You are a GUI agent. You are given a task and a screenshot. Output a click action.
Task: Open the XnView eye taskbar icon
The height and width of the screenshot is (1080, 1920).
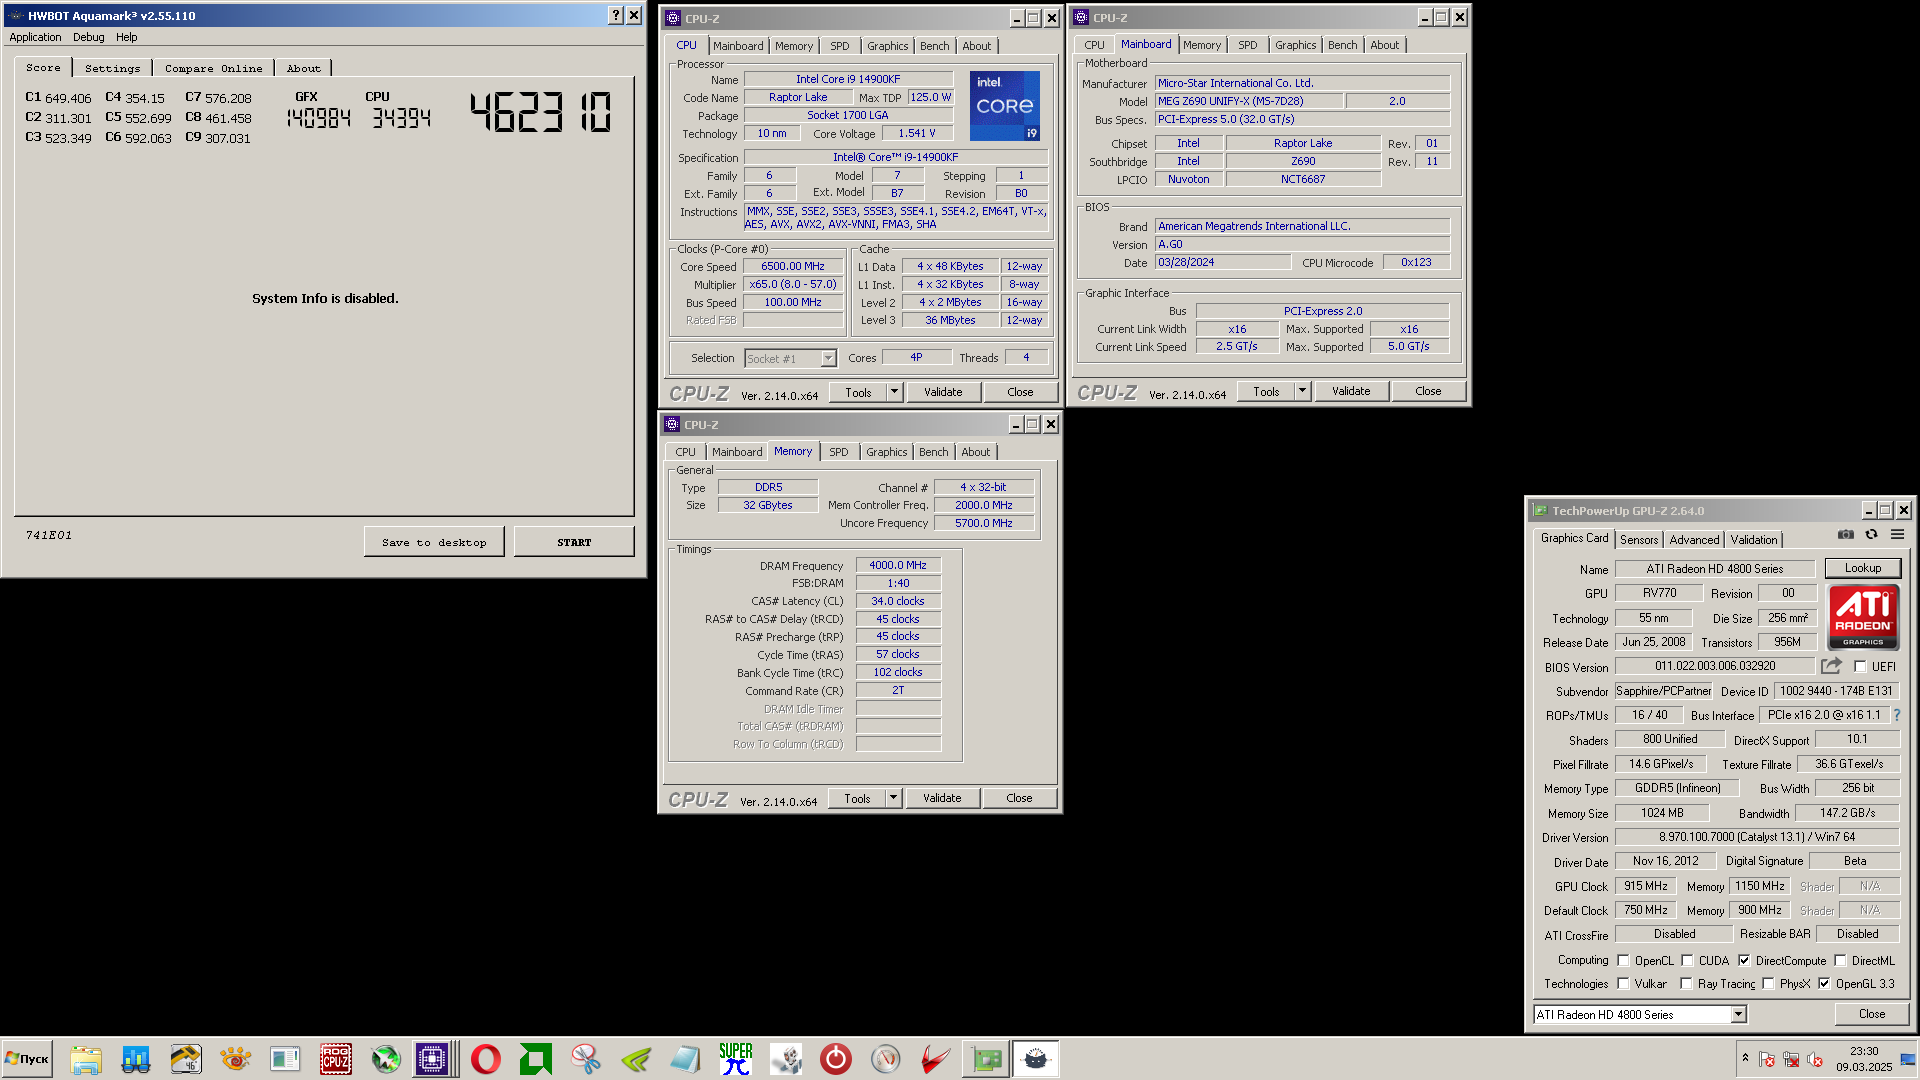click(x=236, y=1059)
